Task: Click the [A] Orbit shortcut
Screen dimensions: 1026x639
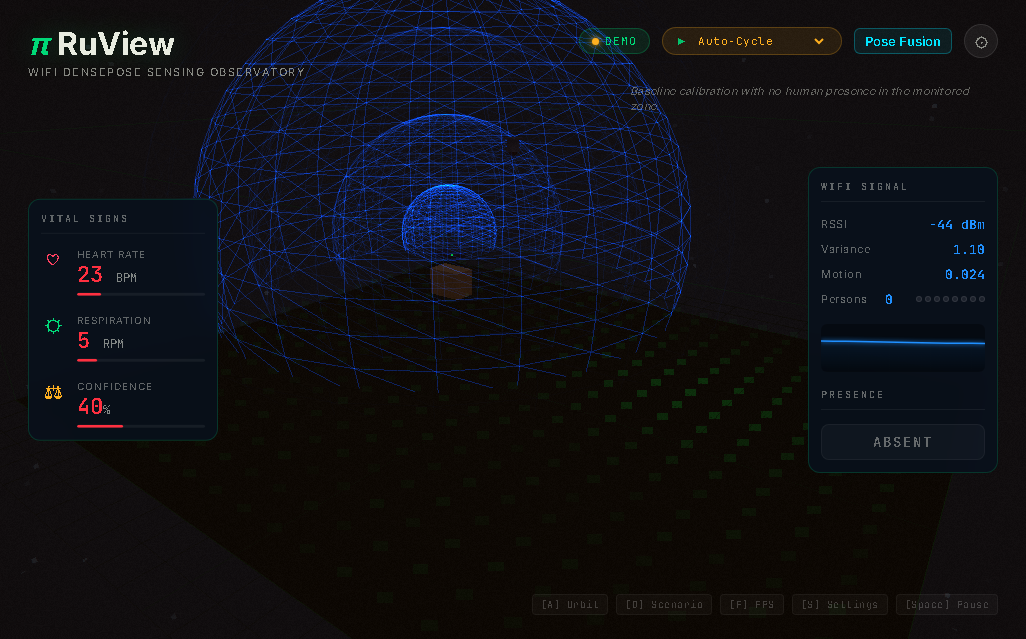Action: click(x=569, y=604)
